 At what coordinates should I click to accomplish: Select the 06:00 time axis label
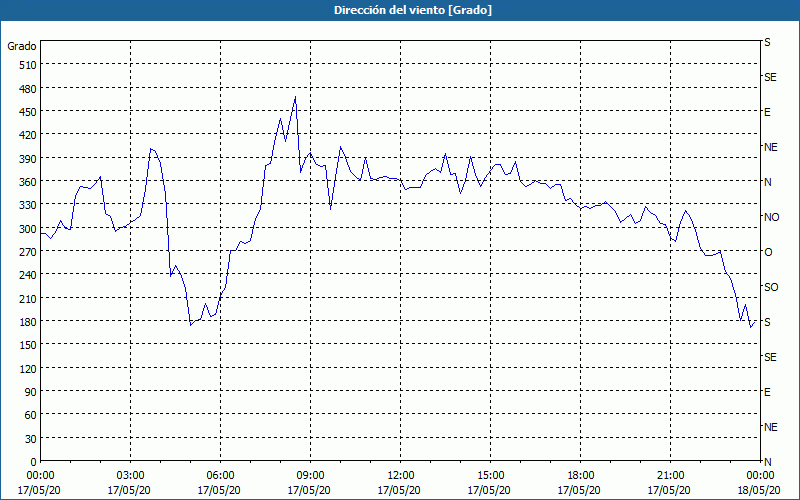220,476
